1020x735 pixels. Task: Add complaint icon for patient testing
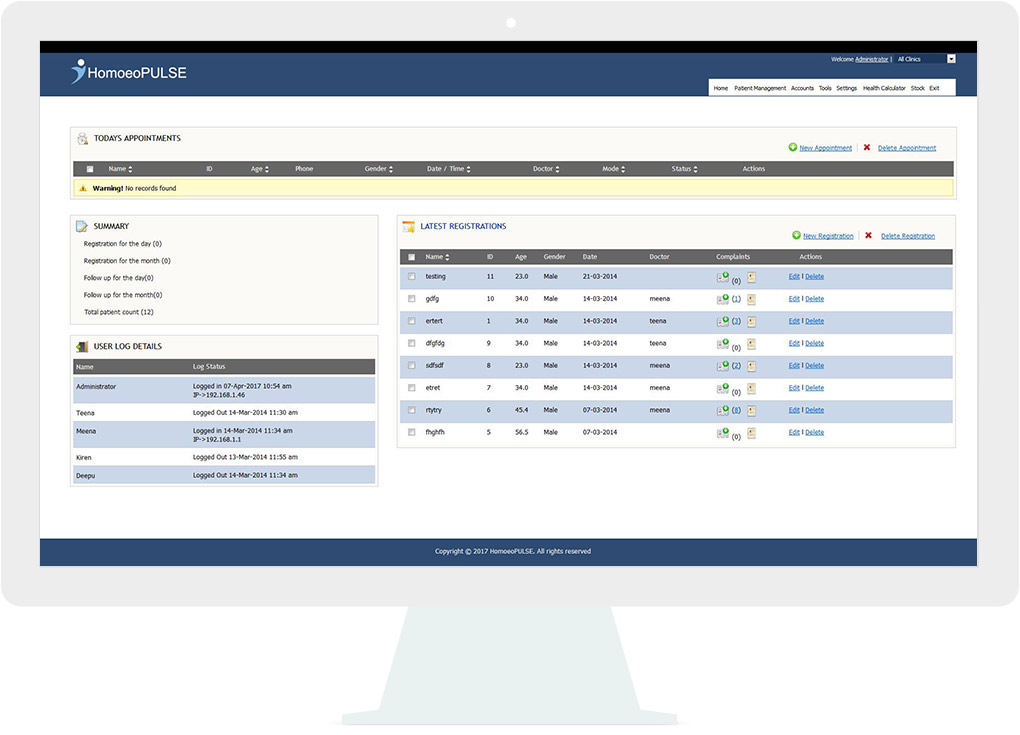(723, 277)
